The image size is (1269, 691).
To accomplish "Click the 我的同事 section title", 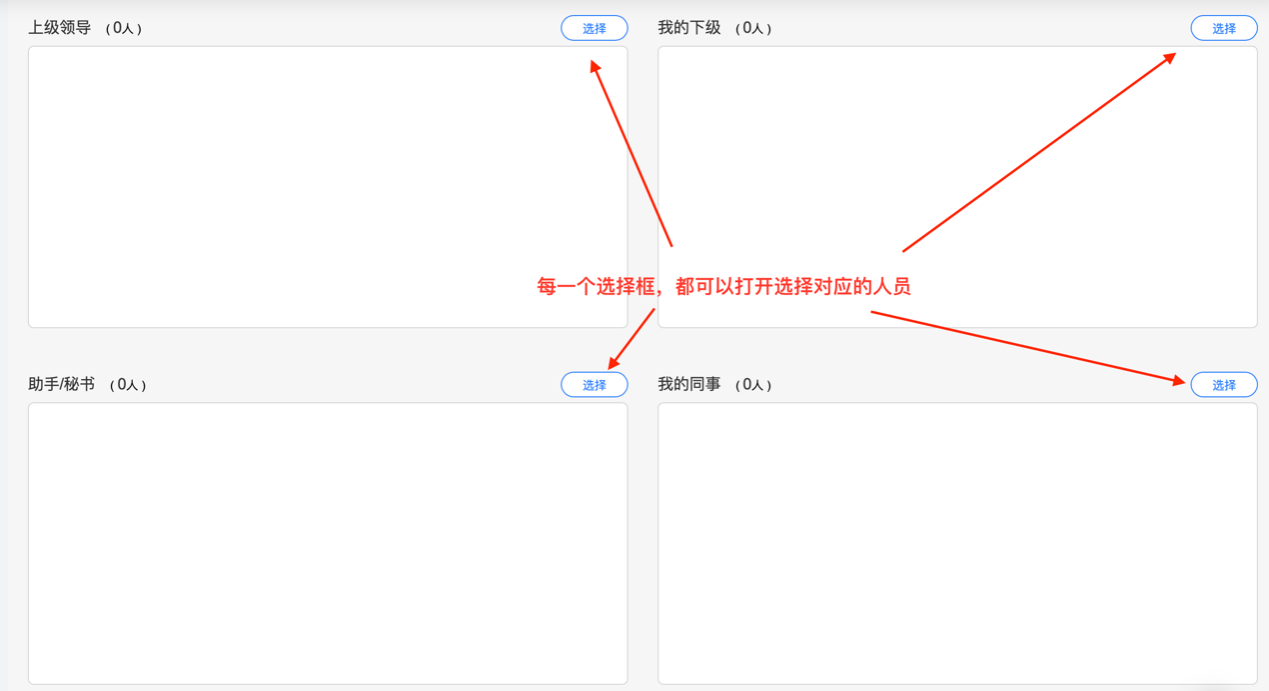I will point(690,383).
